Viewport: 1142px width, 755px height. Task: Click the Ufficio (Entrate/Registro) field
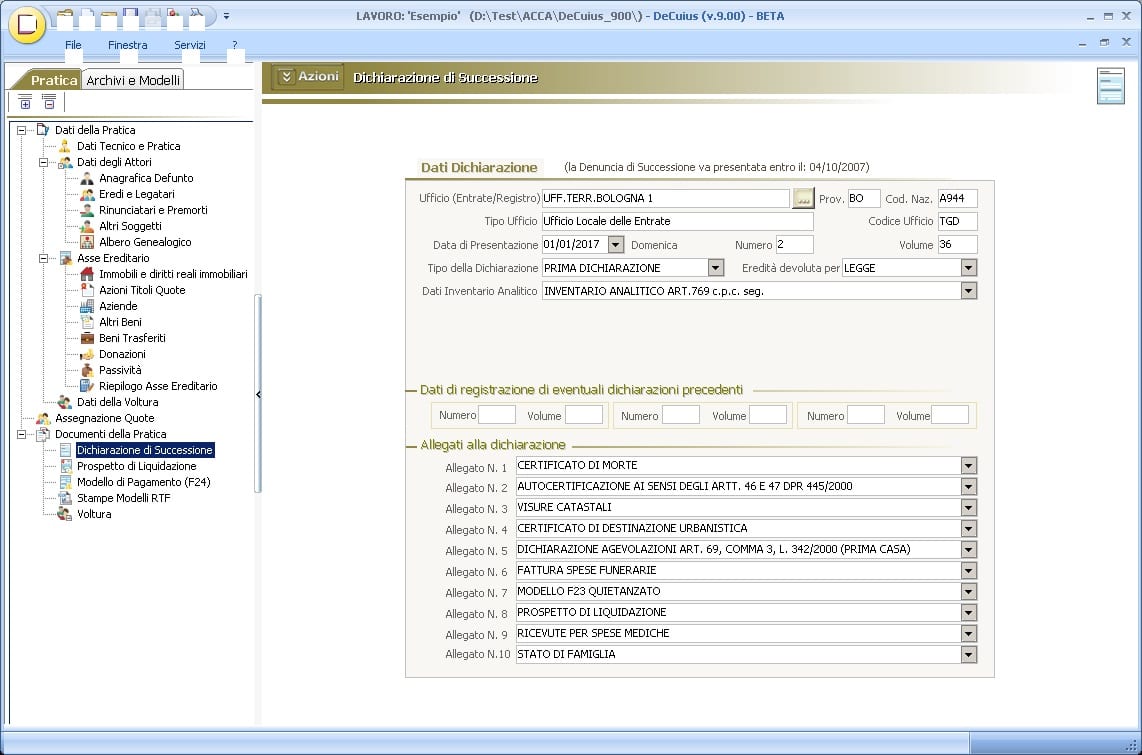coord(666,198)
